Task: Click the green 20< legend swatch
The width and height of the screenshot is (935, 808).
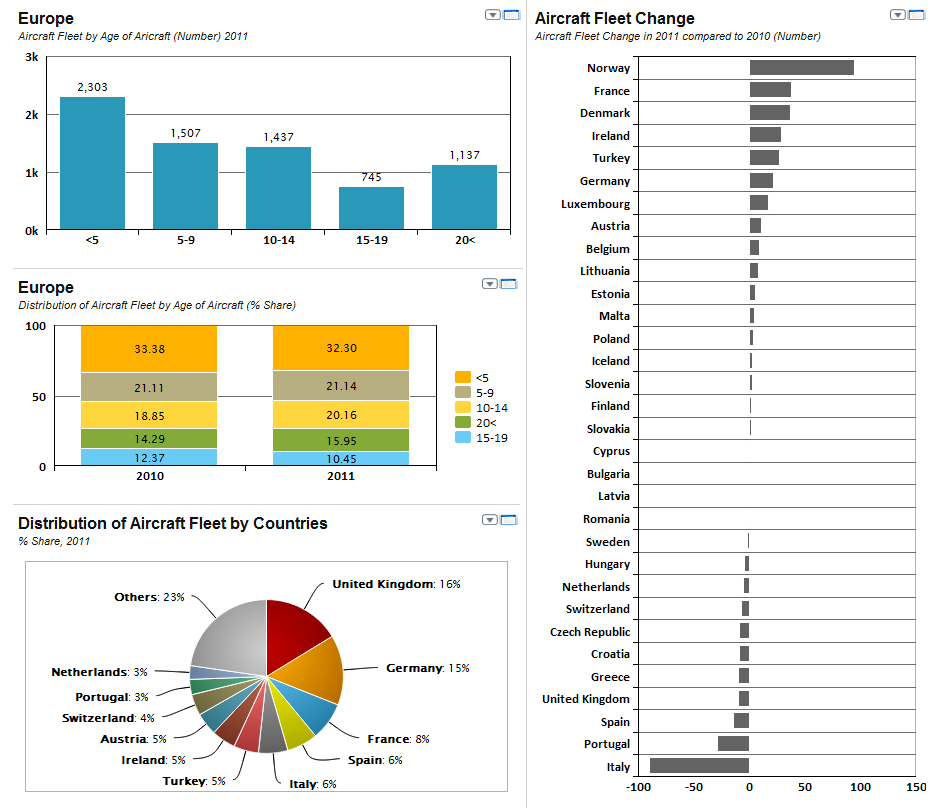Action: pyautogui.click(x=463, y=423)
